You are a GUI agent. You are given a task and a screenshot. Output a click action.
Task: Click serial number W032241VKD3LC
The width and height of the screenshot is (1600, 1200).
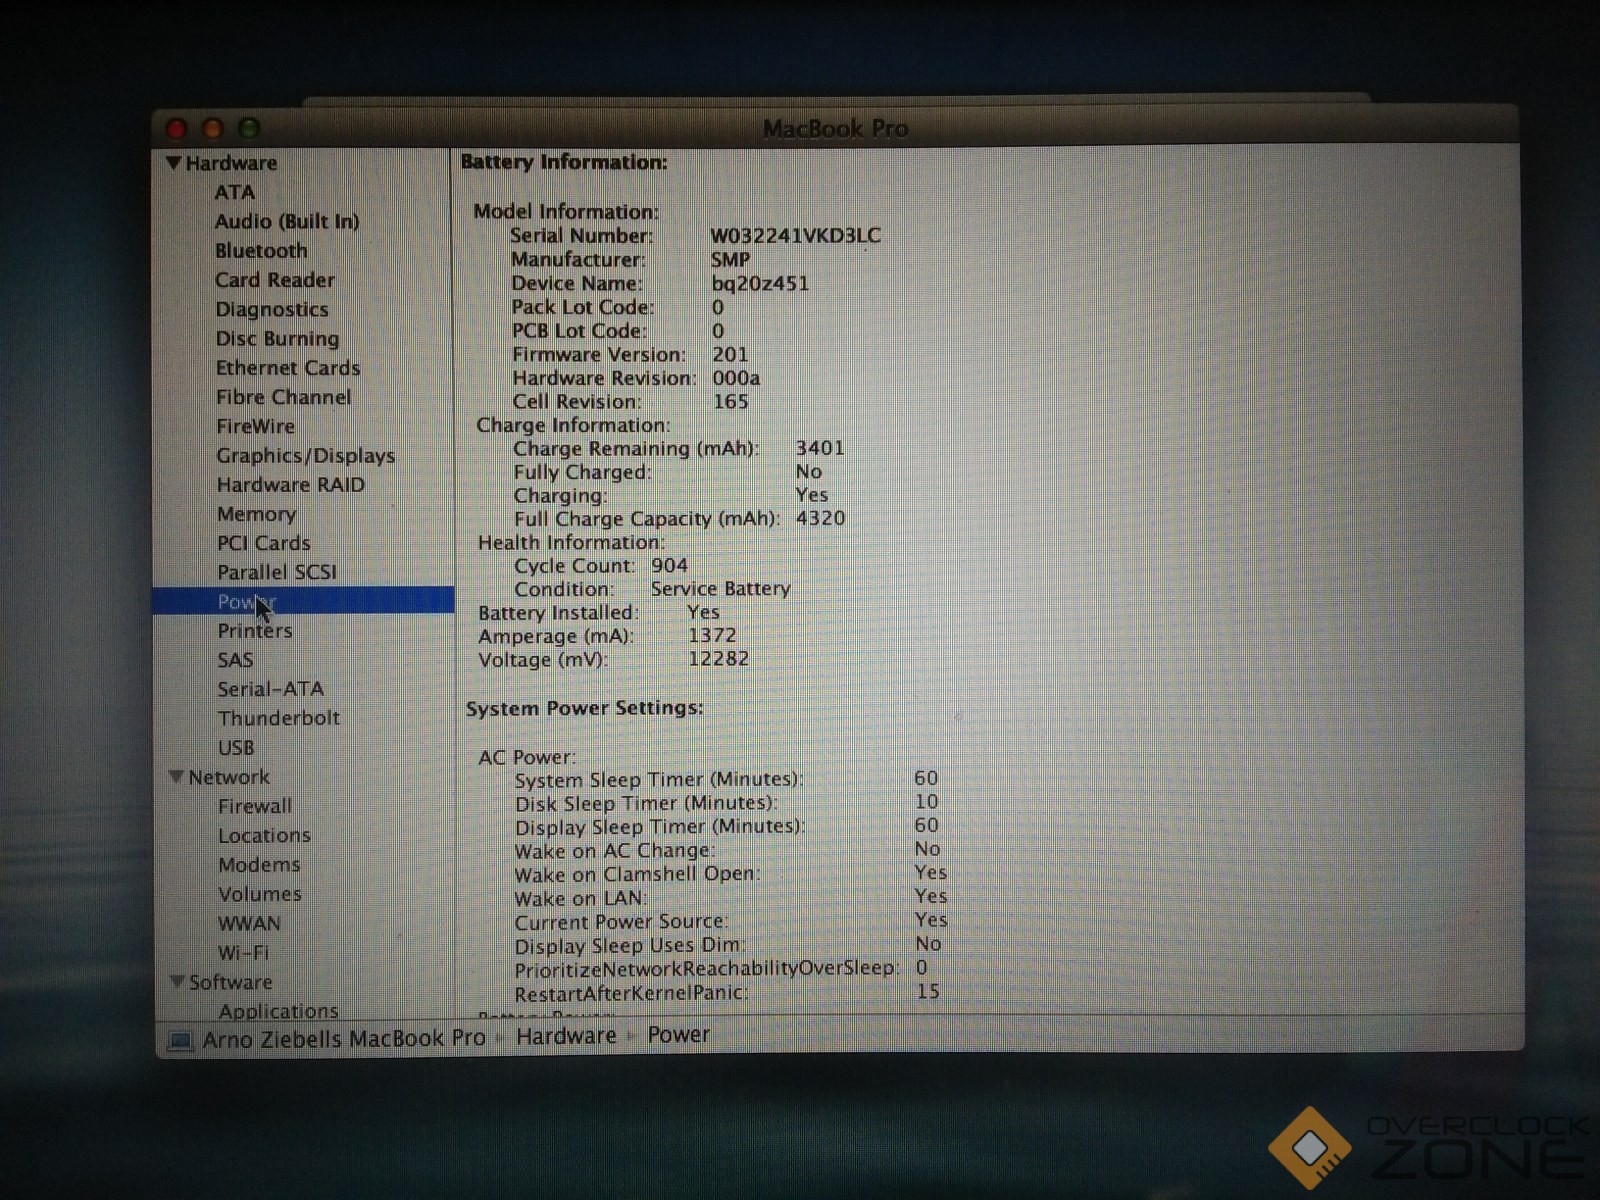coord(796,236)
